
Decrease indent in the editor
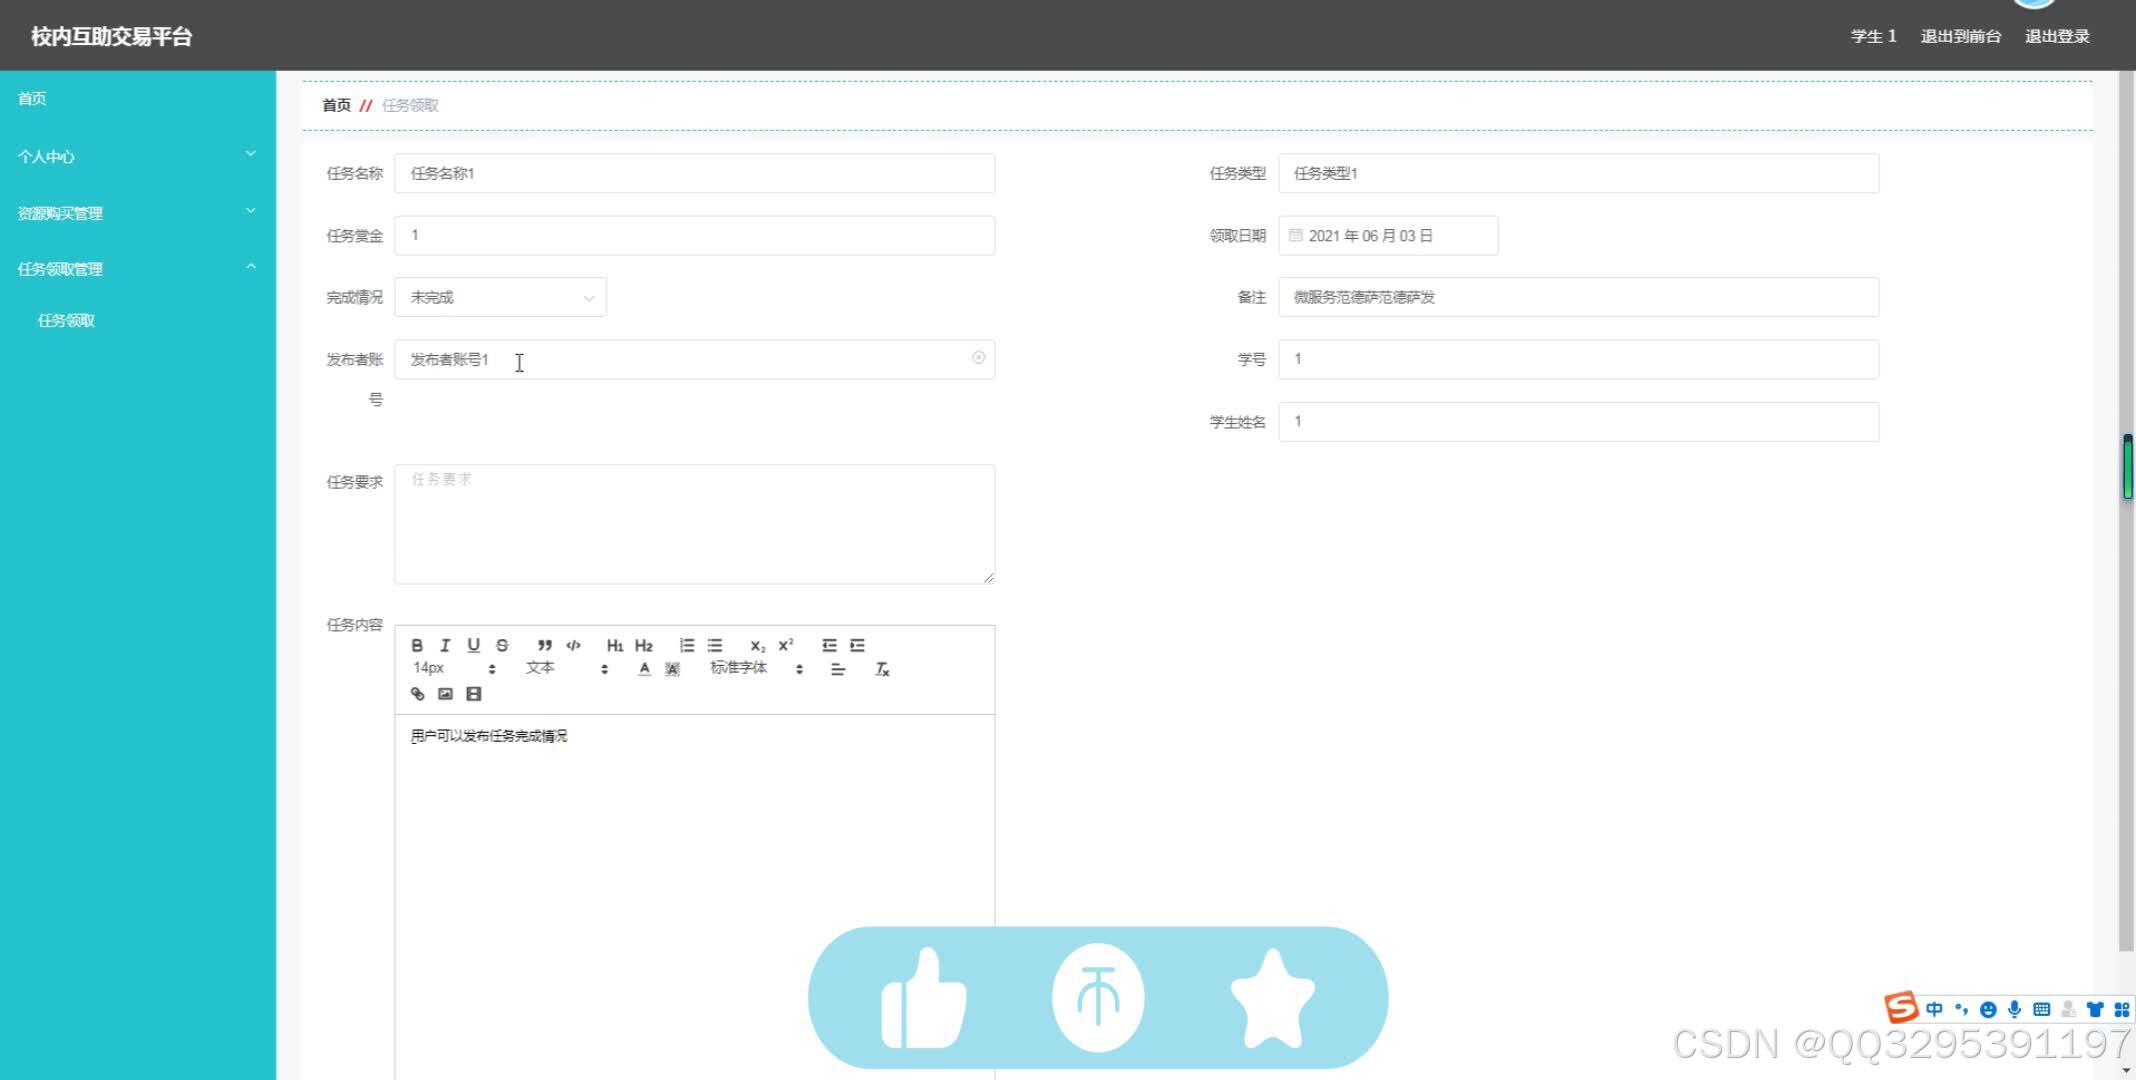829,645
